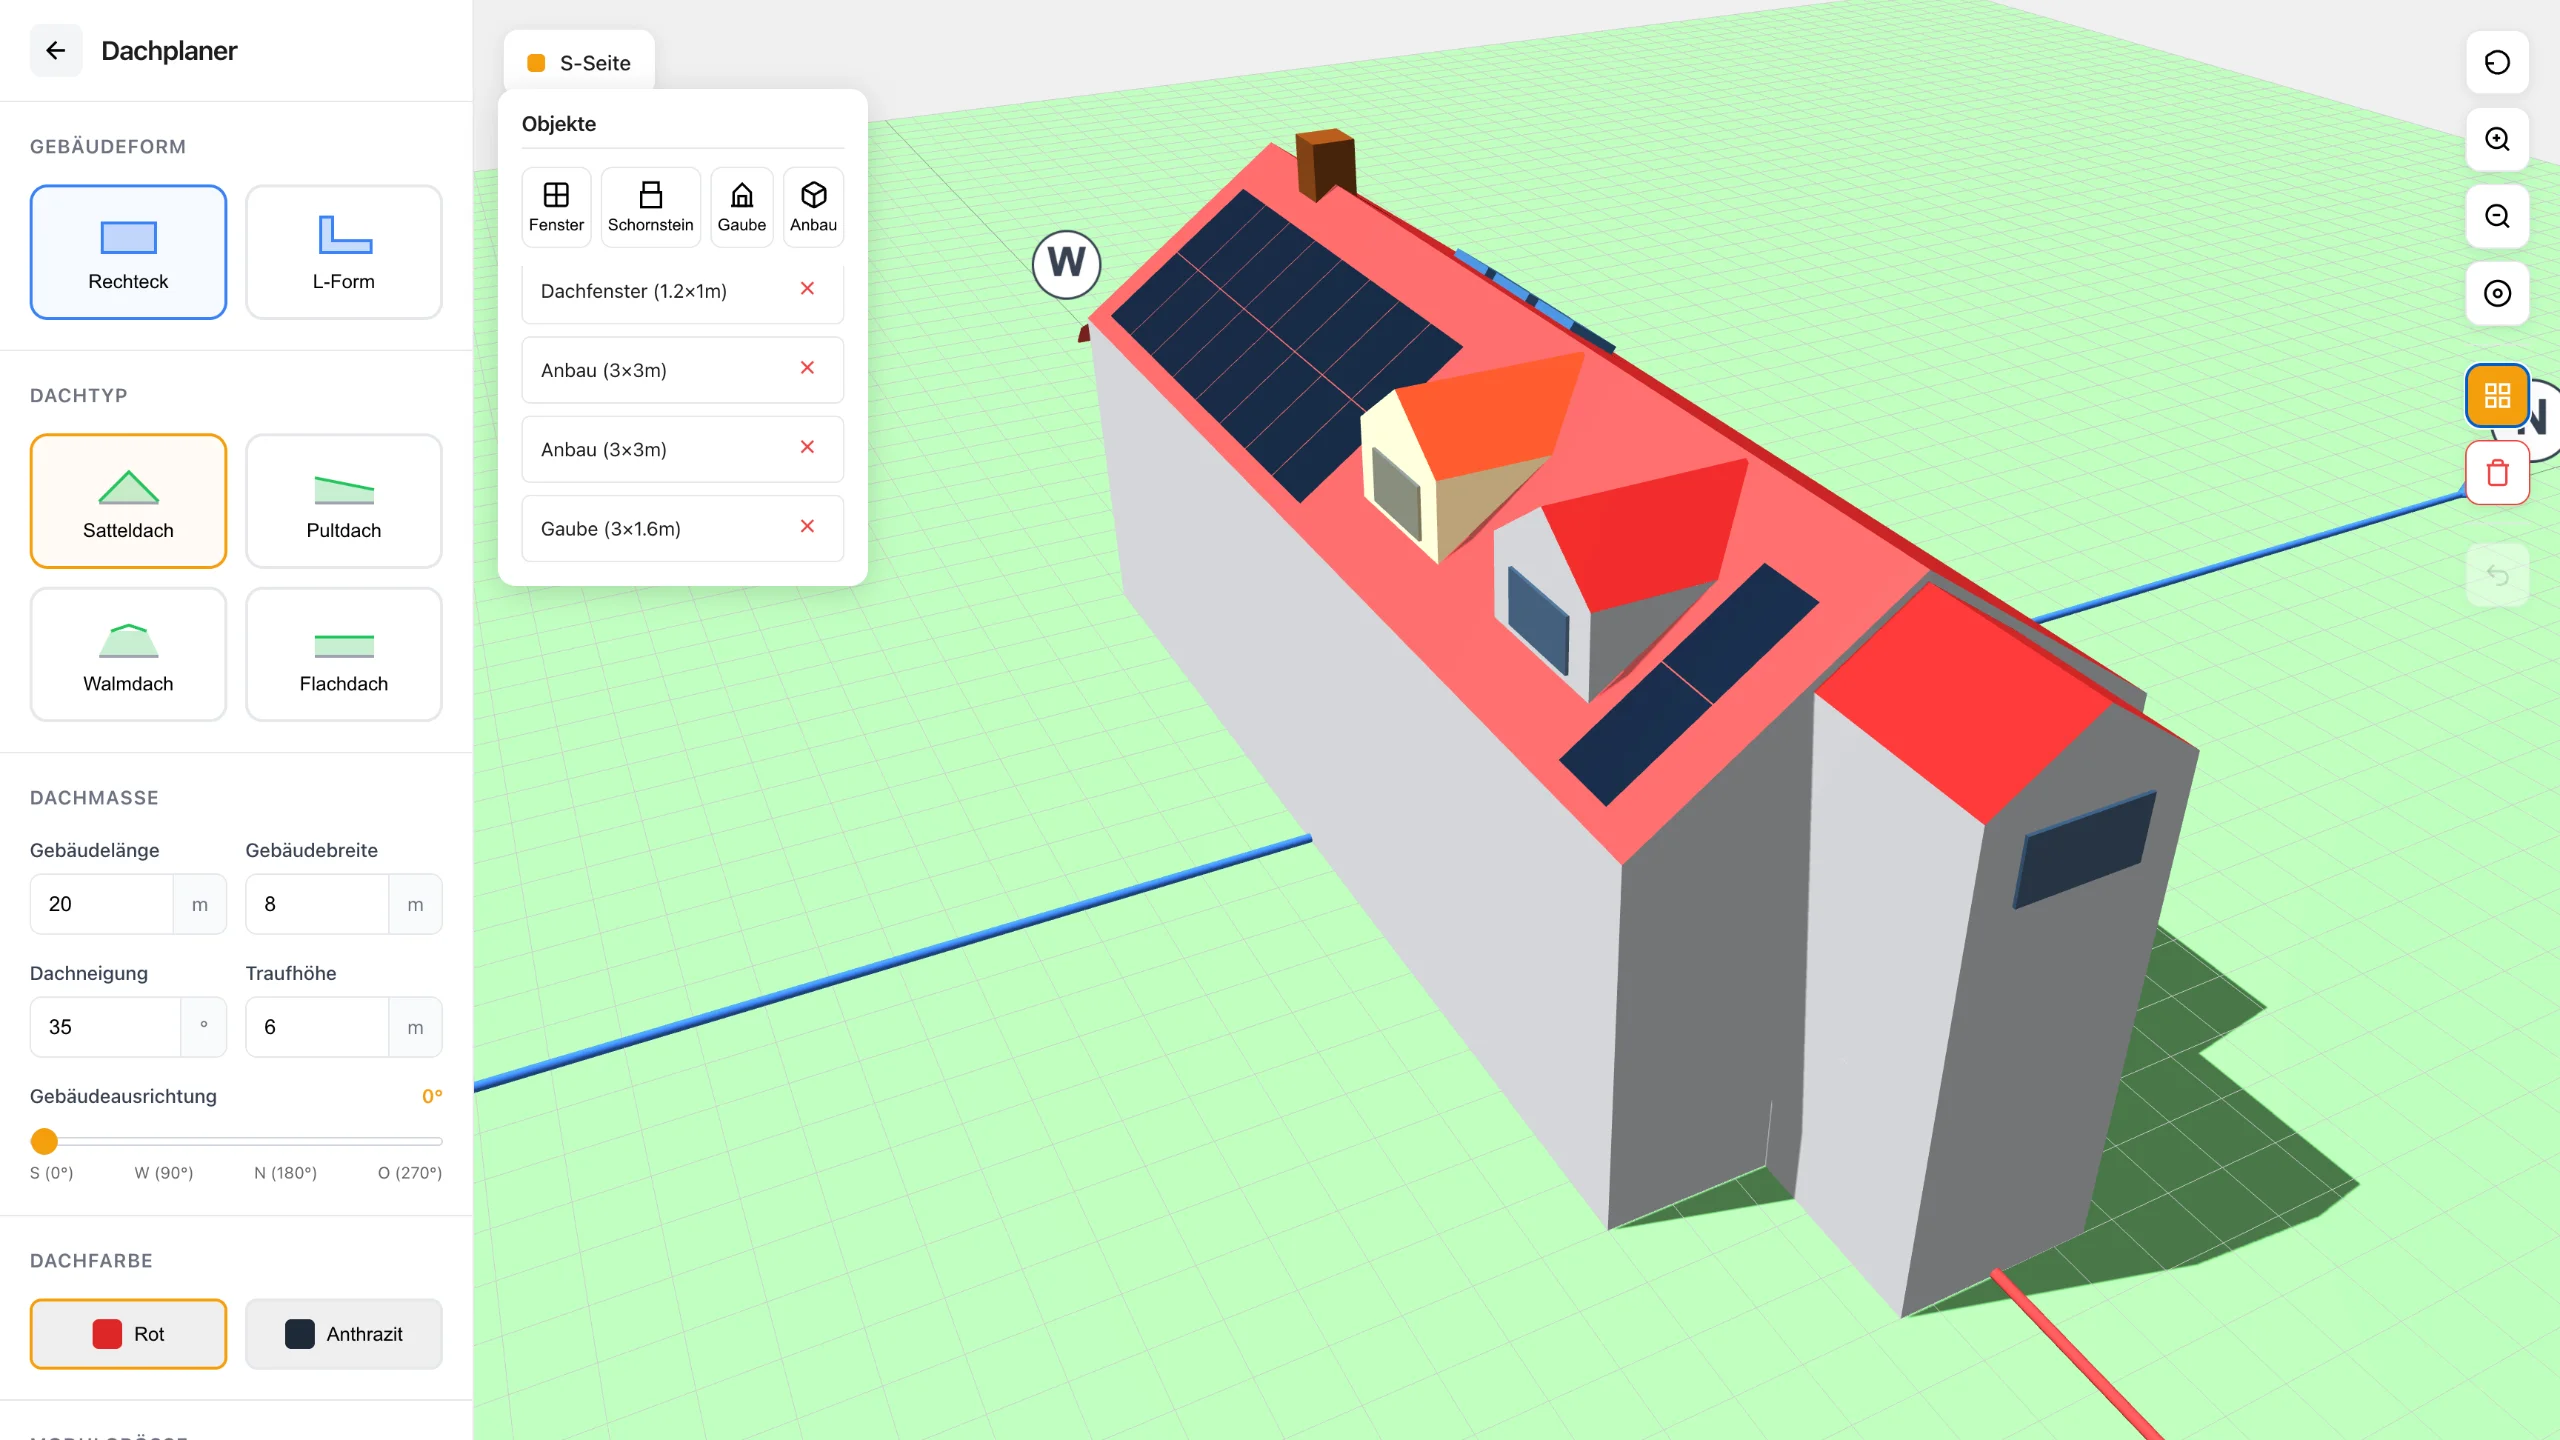Edit the Traufhöhe value field
Viewport: 2560px width, 1440px height.
(x=317, y=1027)
